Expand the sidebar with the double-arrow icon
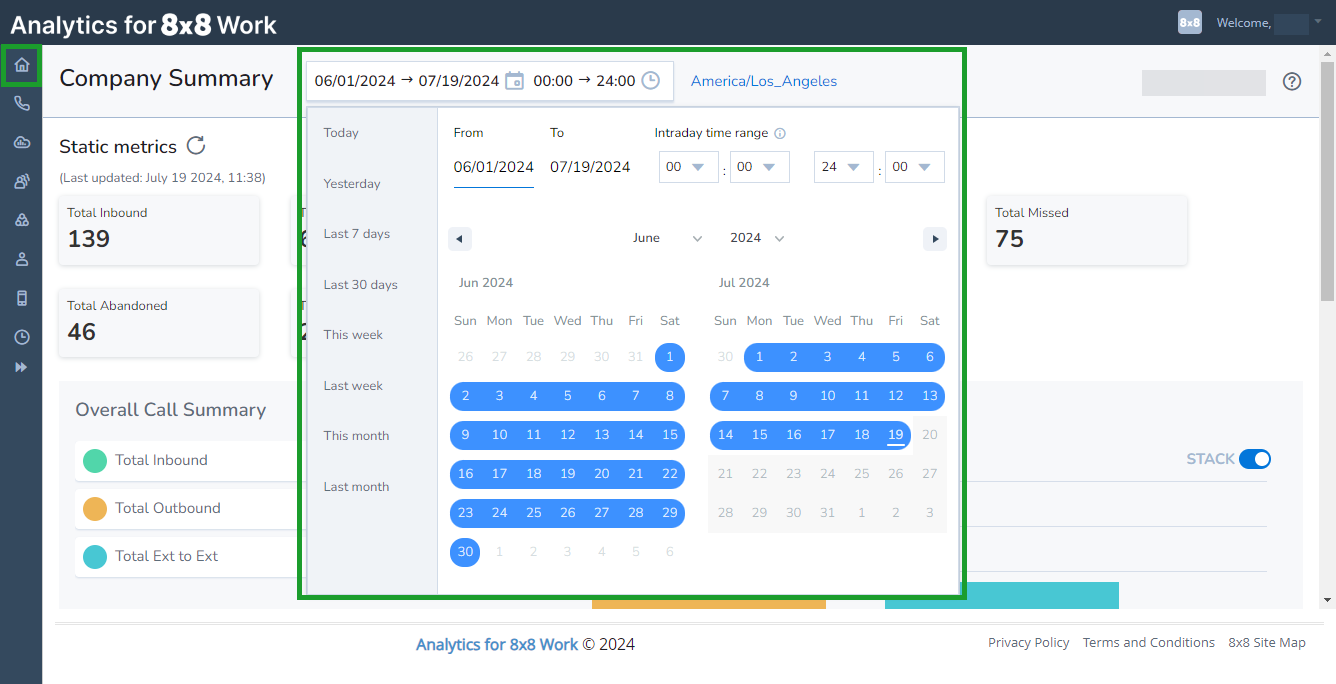1336x684 pixels. [20, 367]
